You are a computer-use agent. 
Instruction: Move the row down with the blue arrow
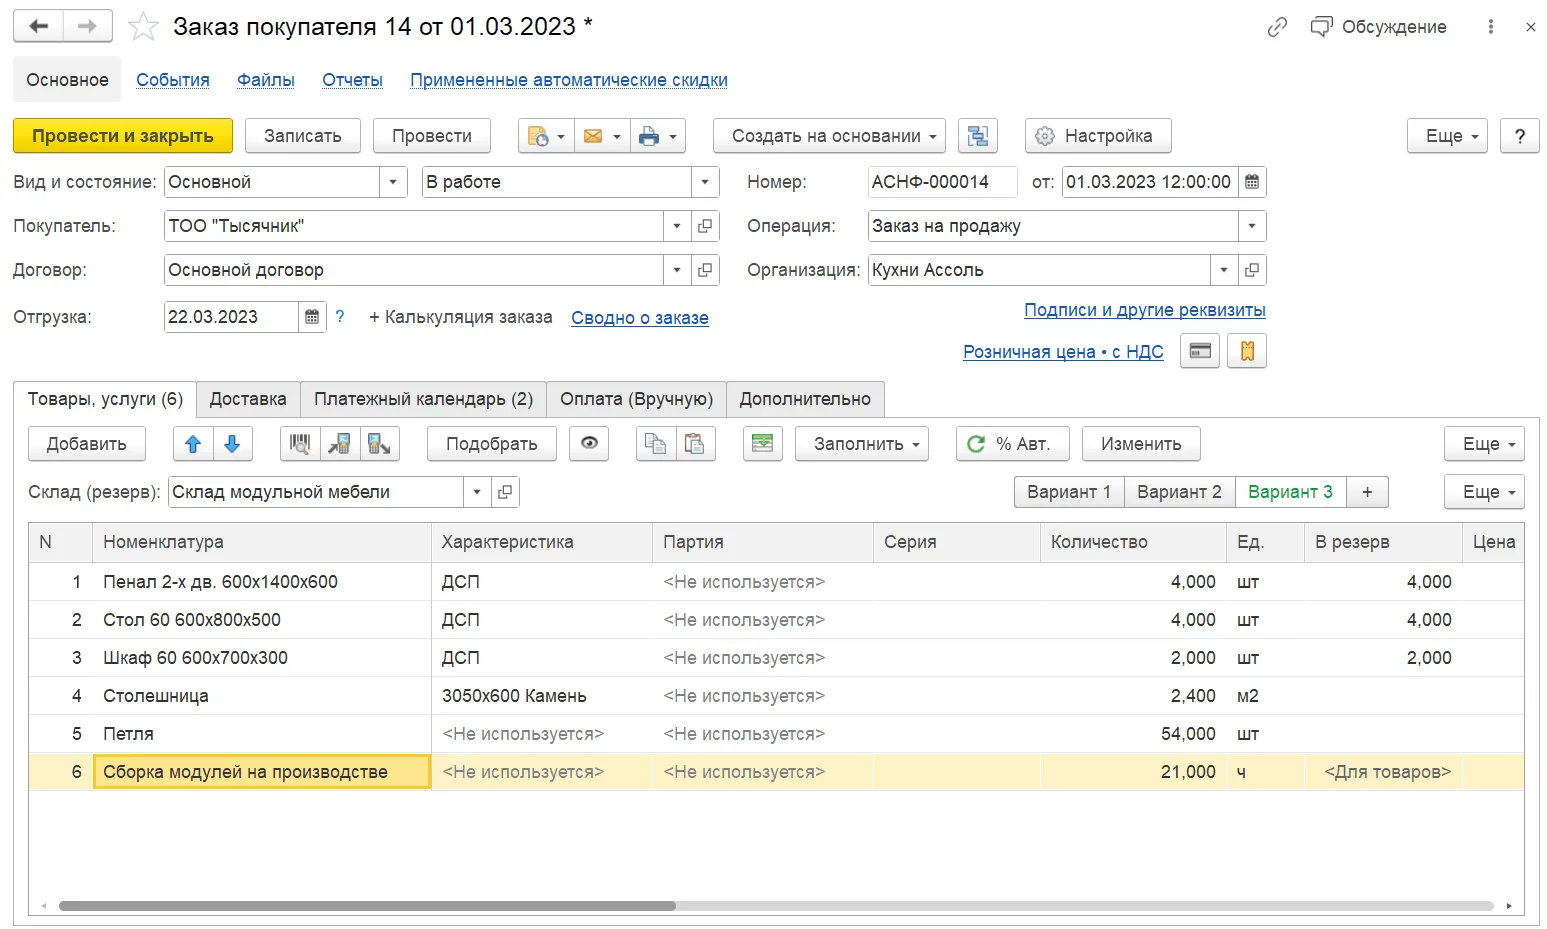pyautogui.click(x=232, y=444)
